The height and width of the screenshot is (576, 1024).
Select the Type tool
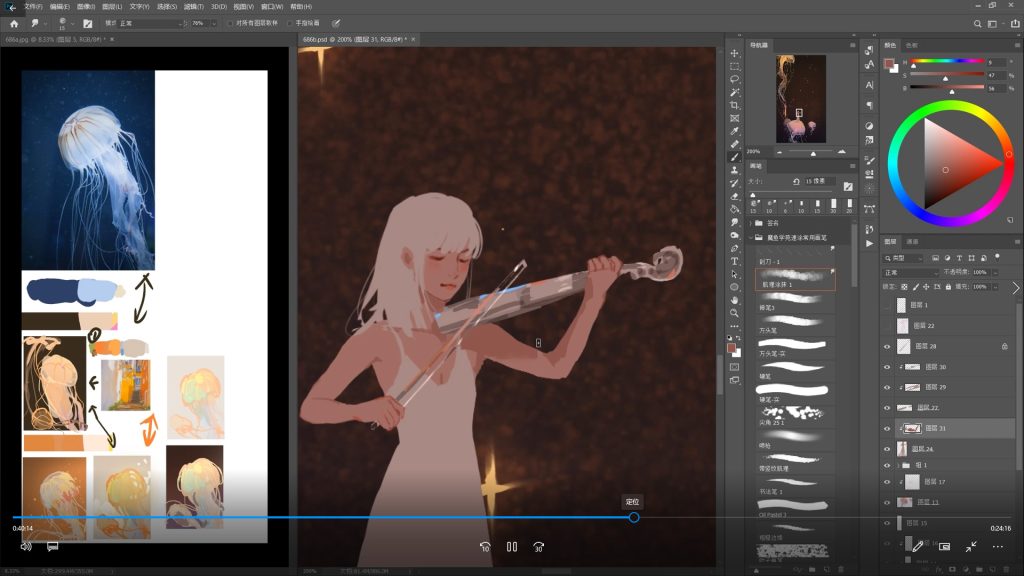click(734, 261)
